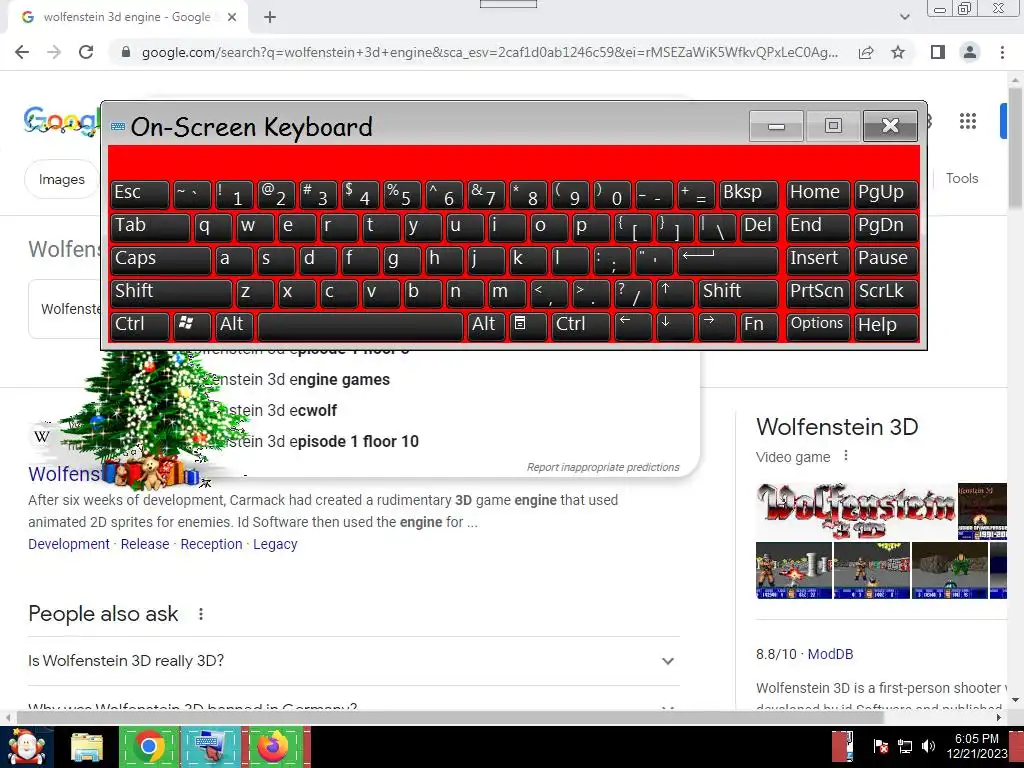Tap the down arrow key on keyboard
The width and height of the screenshot is (1024, 768).
[675, 327]
